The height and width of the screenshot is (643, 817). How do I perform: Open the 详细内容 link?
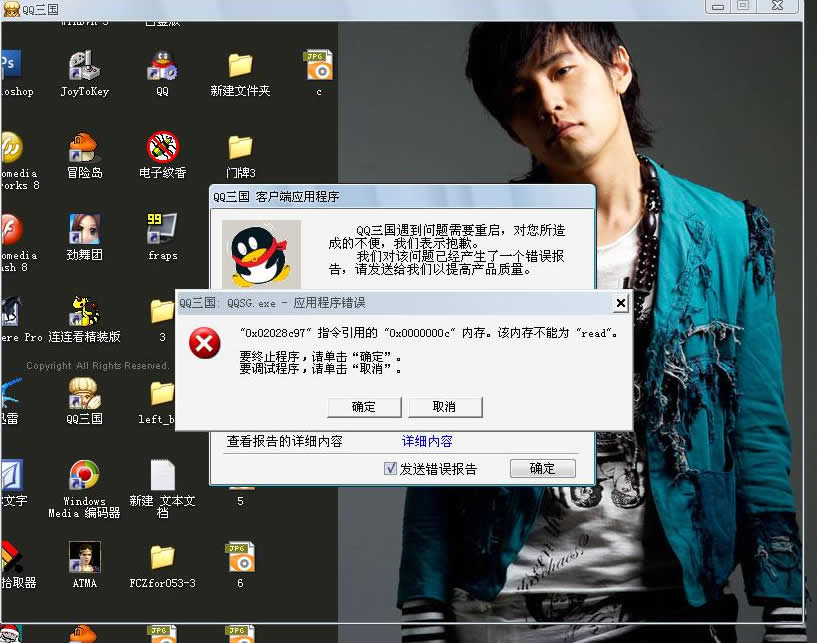coord(427,441)
